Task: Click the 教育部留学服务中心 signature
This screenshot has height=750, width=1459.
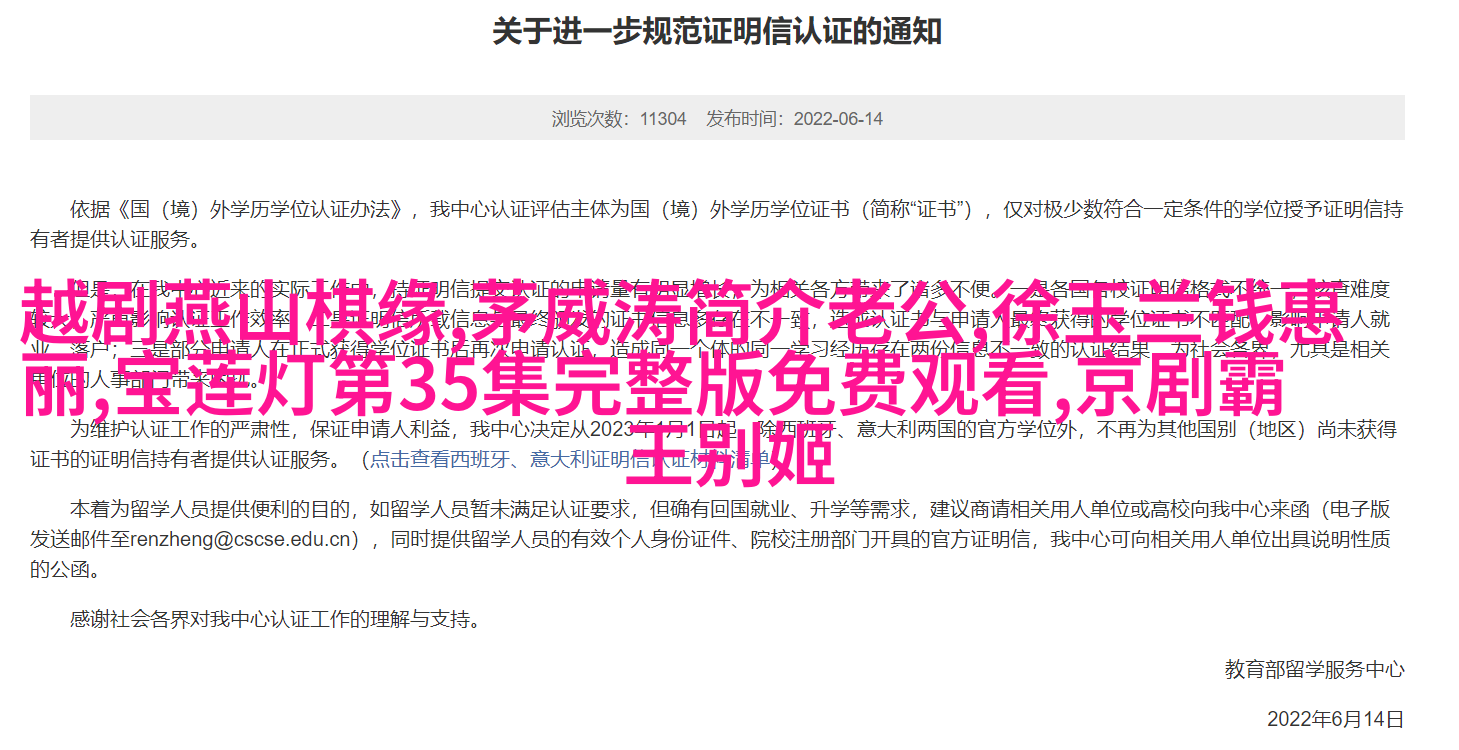Action: (x=1314, y=670)
